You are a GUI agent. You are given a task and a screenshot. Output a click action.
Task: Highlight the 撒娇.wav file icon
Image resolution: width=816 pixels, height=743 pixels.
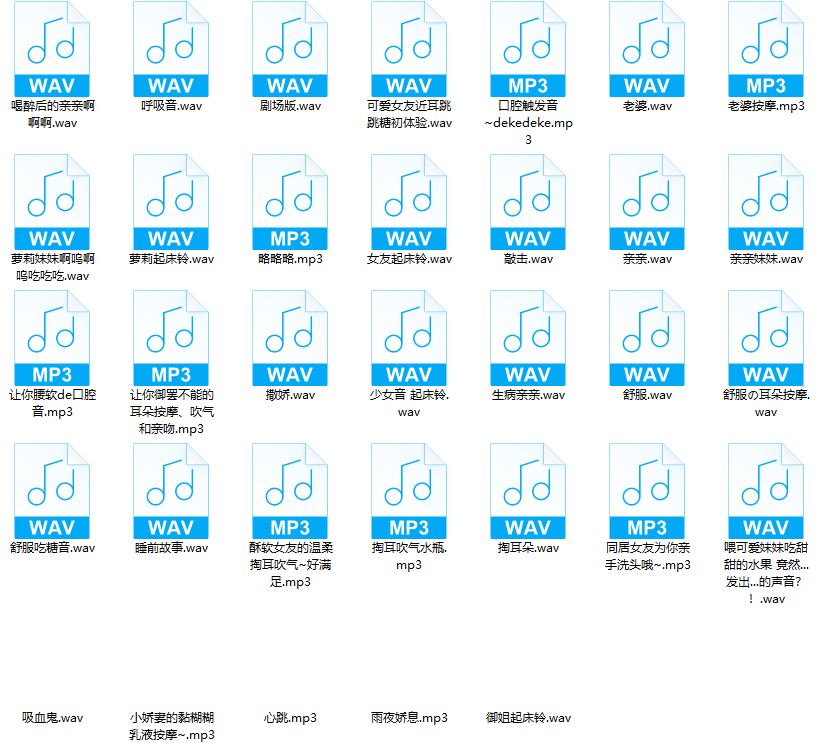click(x=290, y=338)
